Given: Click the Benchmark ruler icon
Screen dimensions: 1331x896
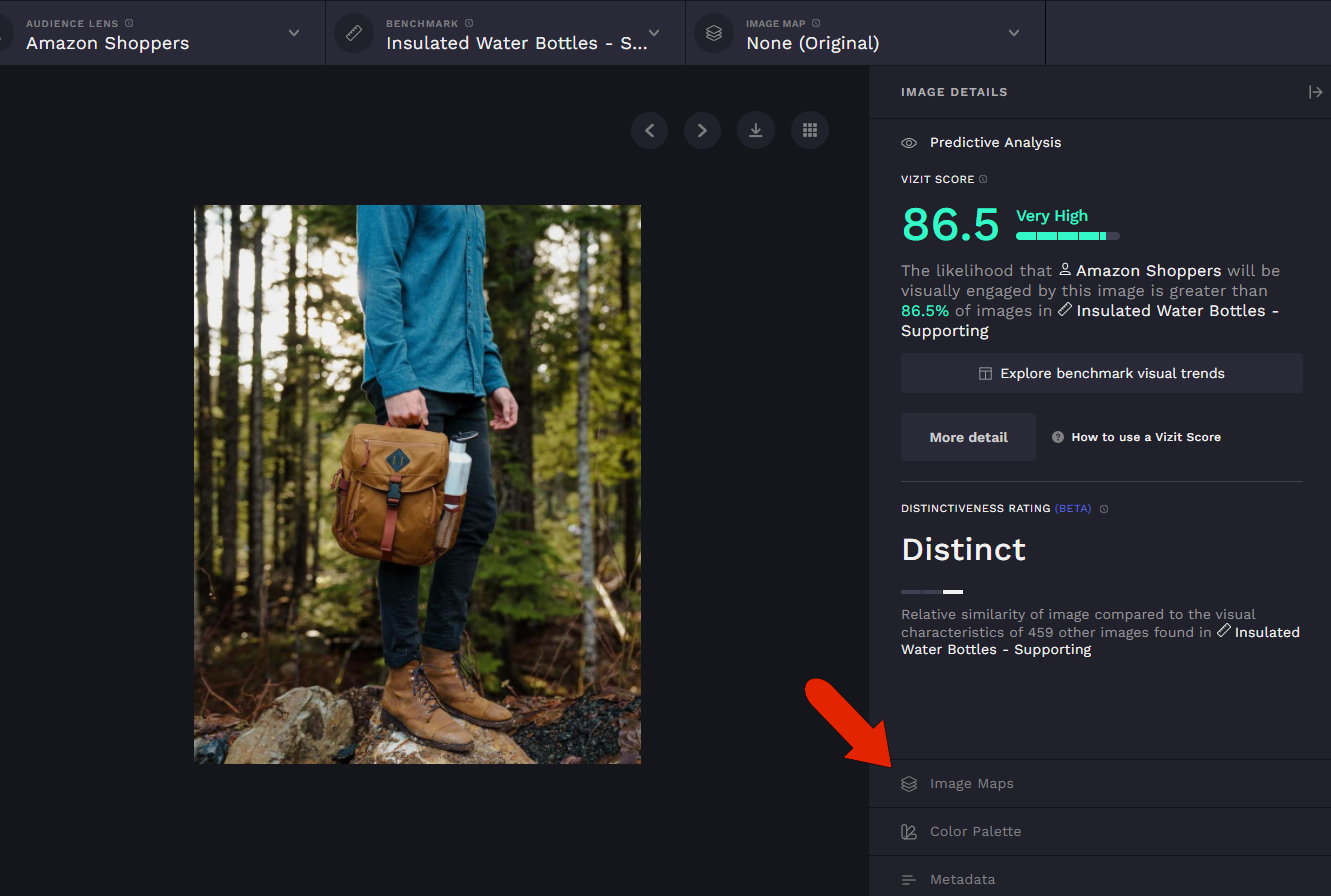Looking at the screenshot, I should point(354,33).
